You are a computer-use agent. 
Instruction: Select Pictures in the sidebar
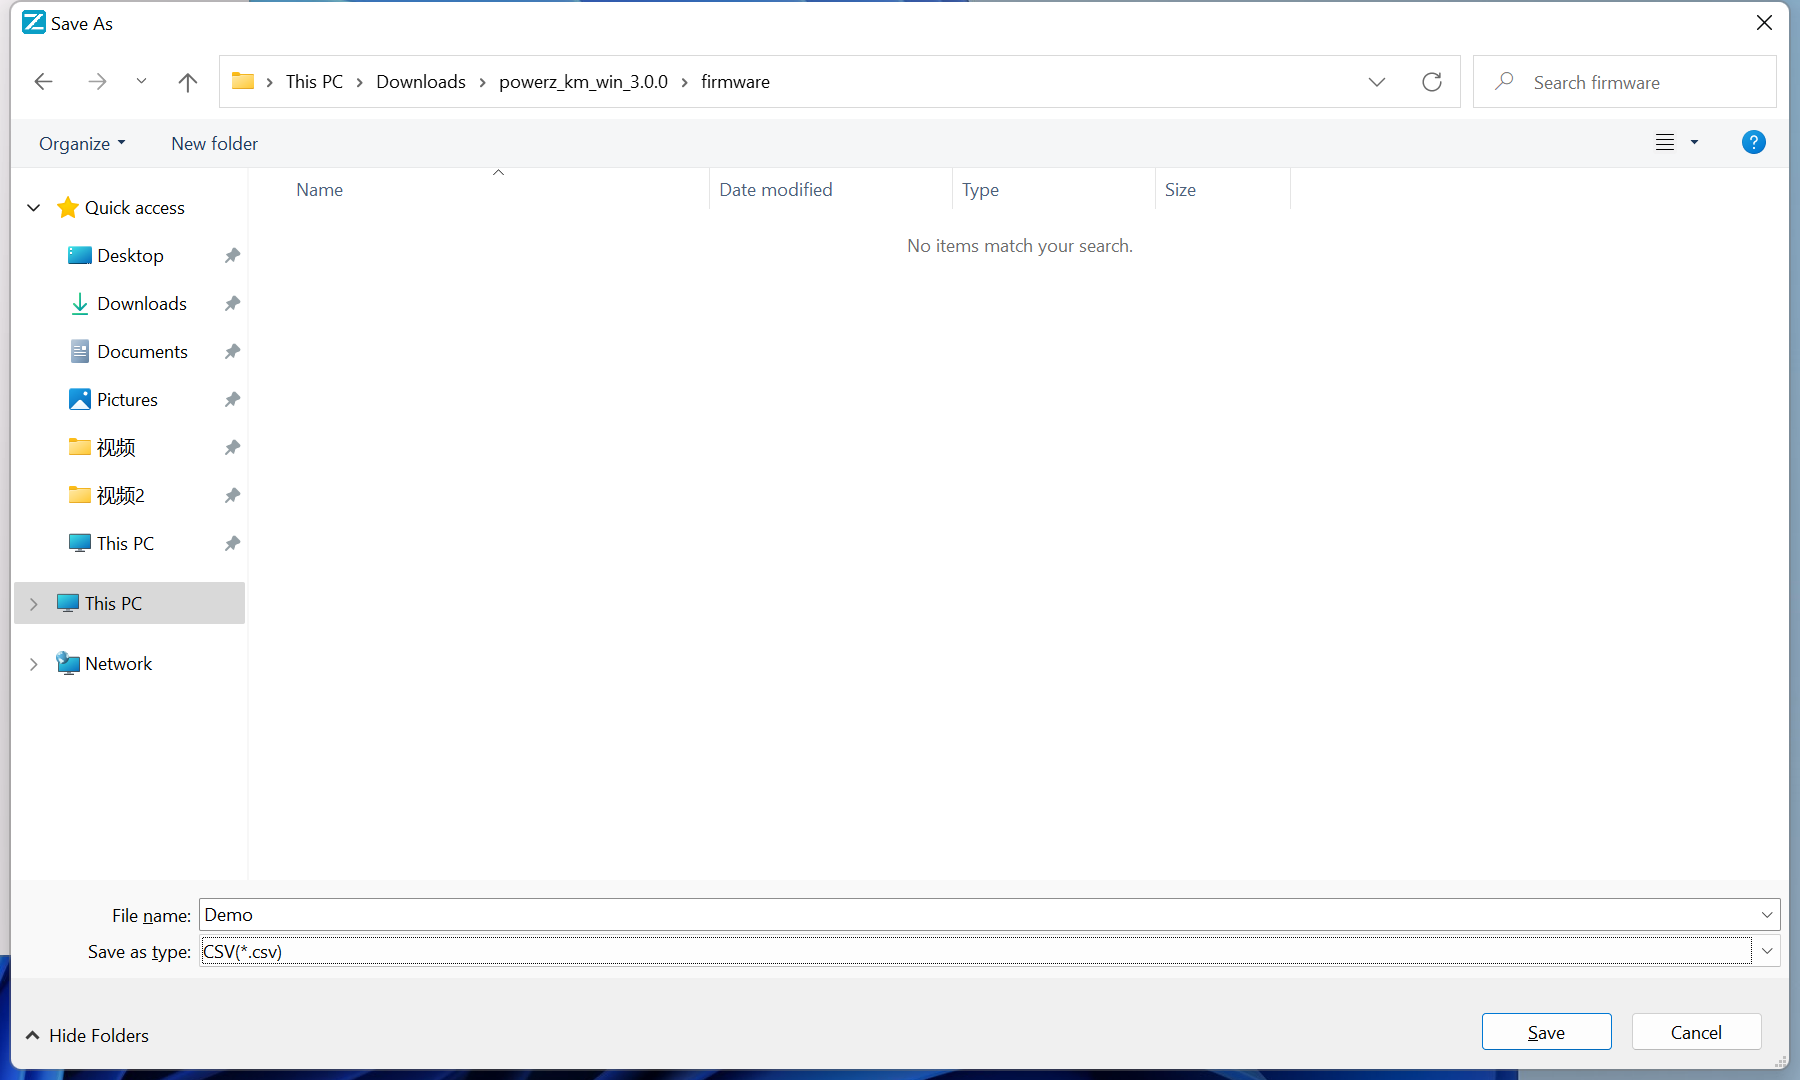pos(128,399)
